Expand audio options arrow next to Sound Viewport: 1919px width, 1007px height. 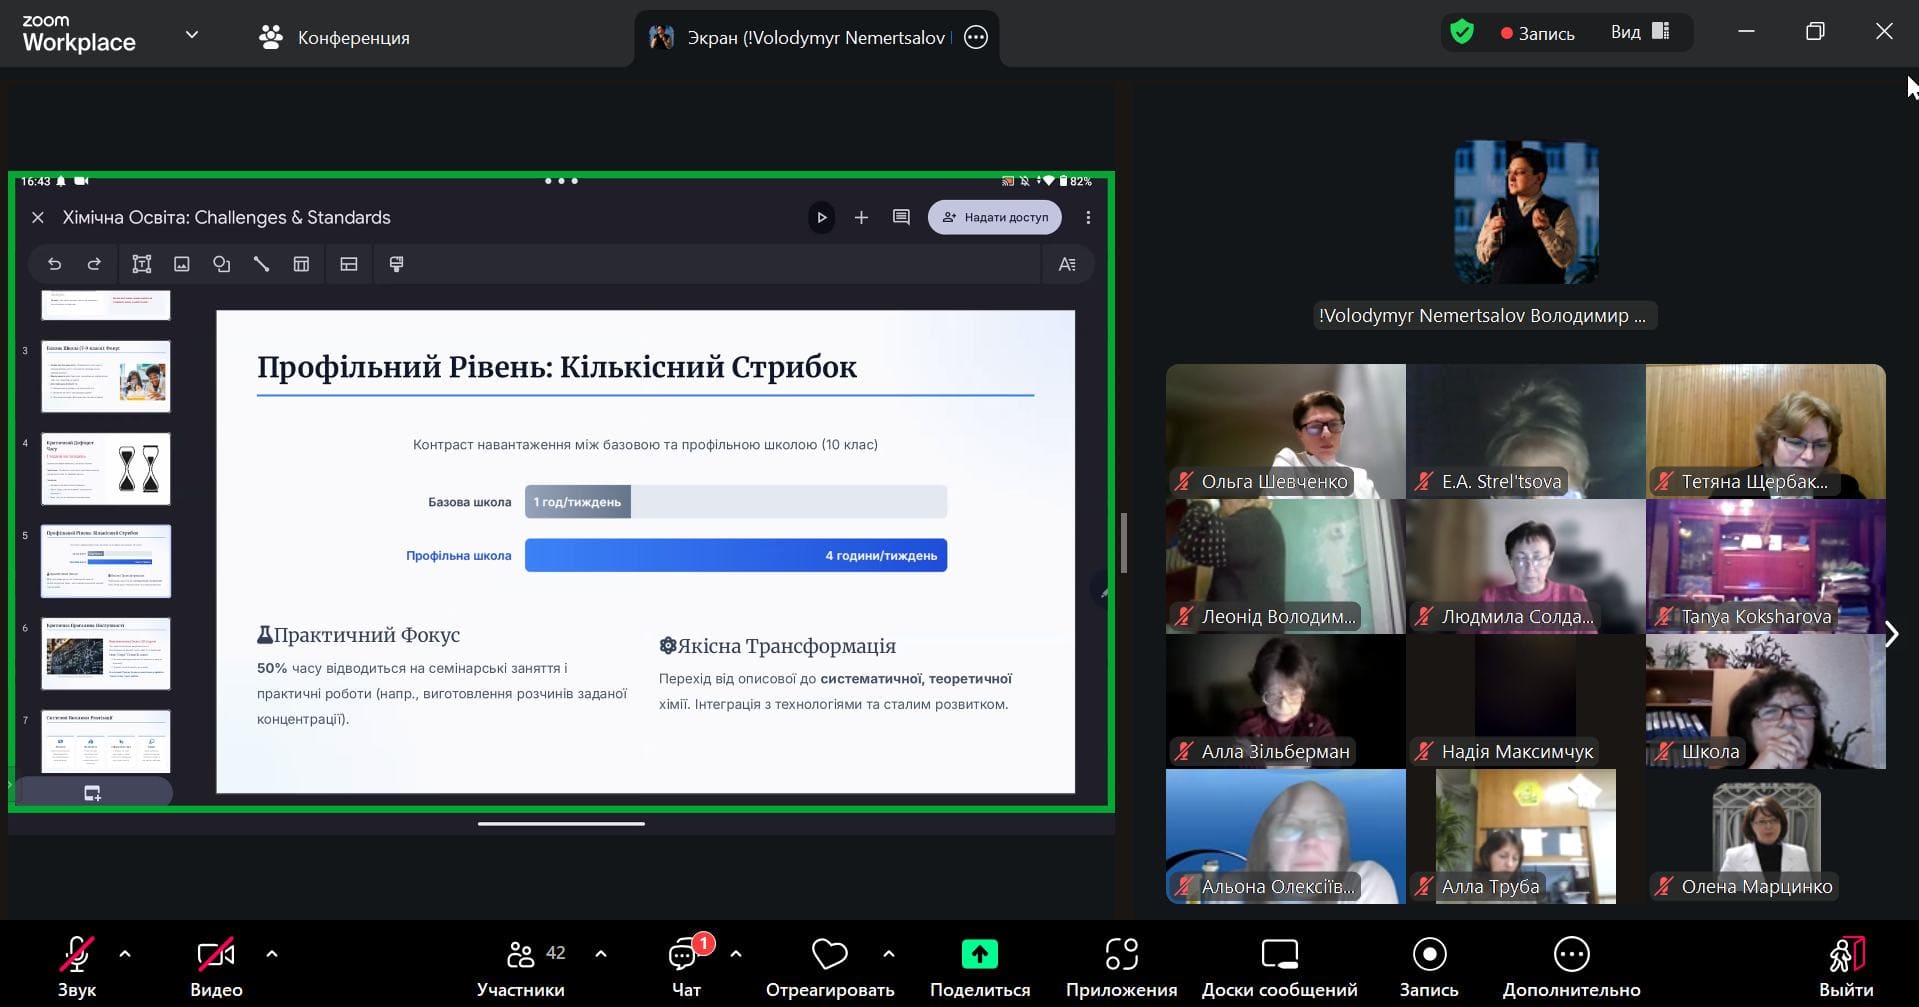pos(125,954)
